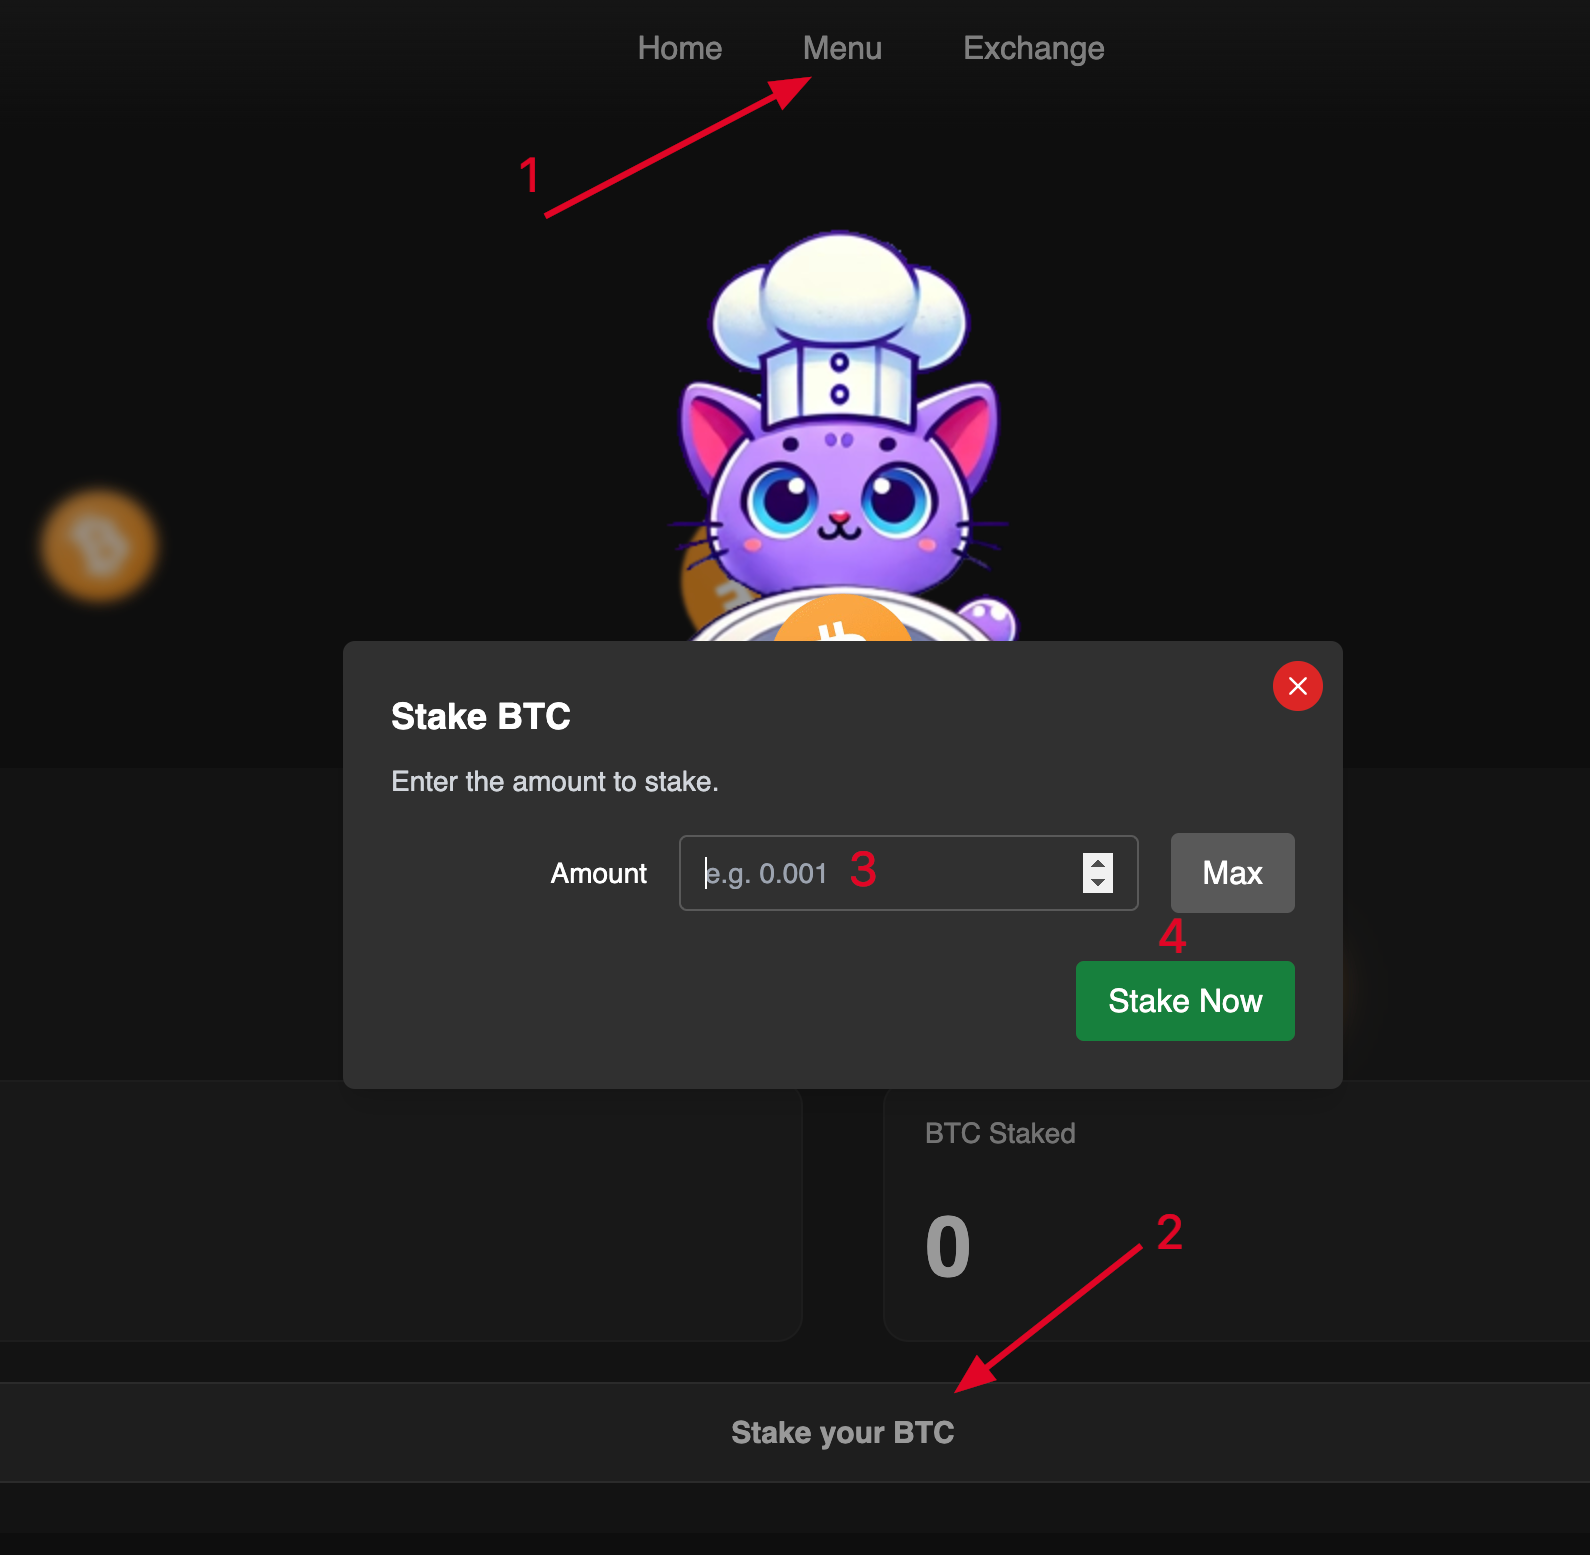1590x1555 pixels.
Task: Click the blurred Bitcoin coin on left
Action: coord(99,546)
